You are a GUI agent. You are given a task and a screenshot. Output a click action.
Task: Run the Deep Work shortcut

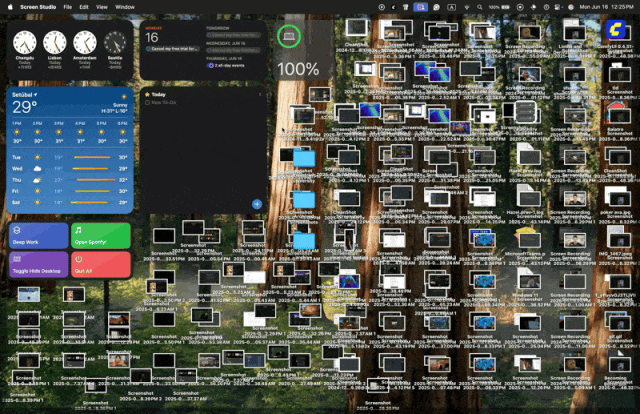coord(39,236)
